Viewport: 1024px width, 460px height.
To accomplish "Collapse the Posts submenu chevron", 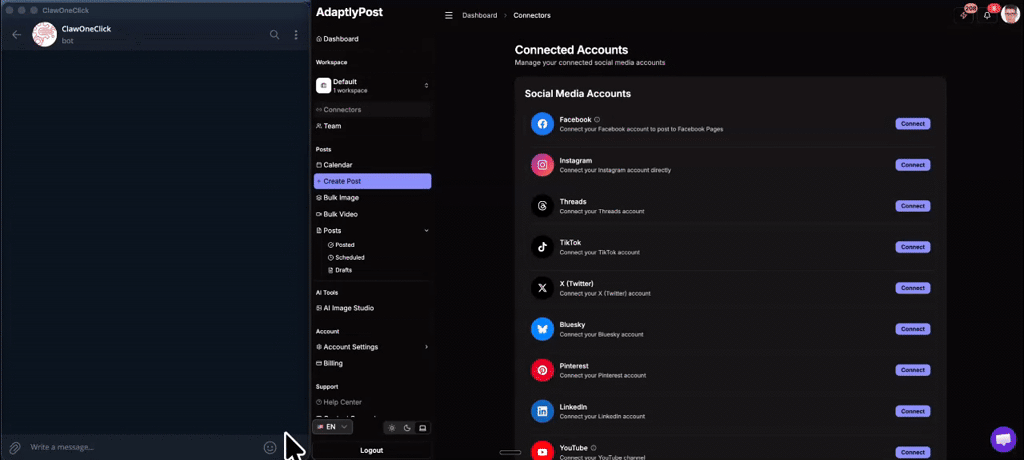I will click(426, 231).
